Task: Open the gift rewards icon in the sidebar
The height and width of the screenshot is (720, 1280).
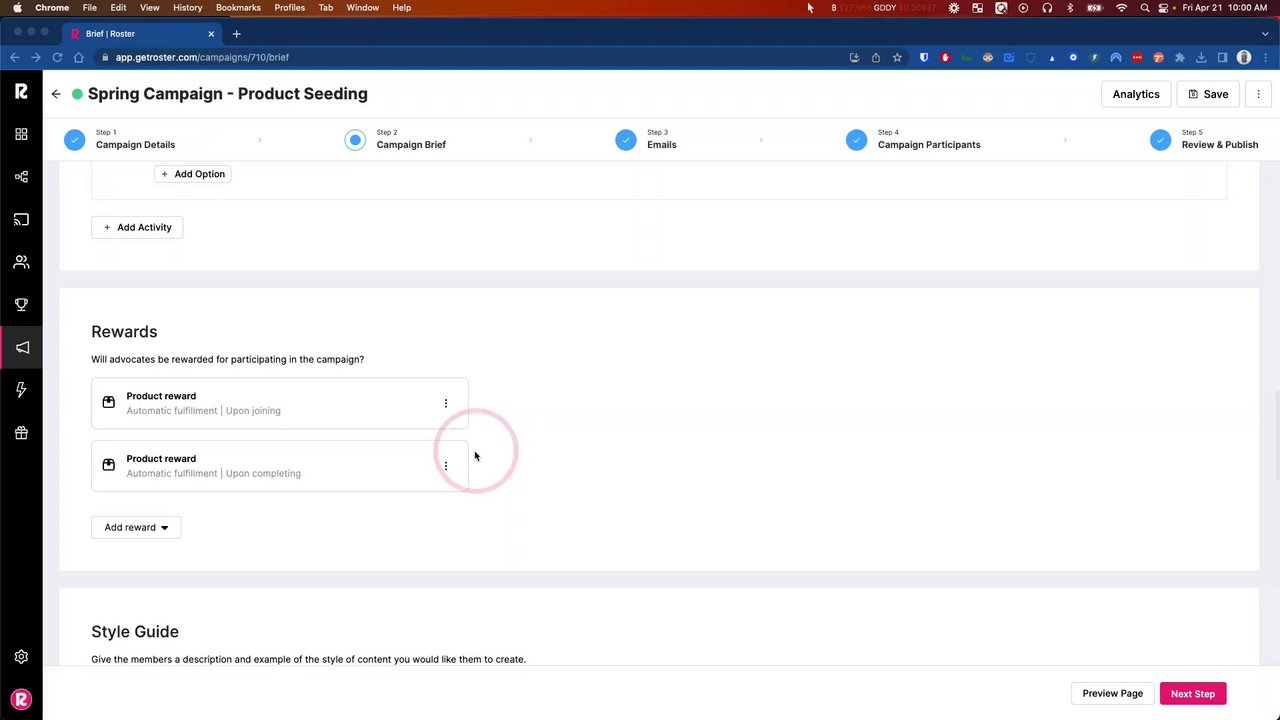Action: pyautogui.click(x=21, y=433)
